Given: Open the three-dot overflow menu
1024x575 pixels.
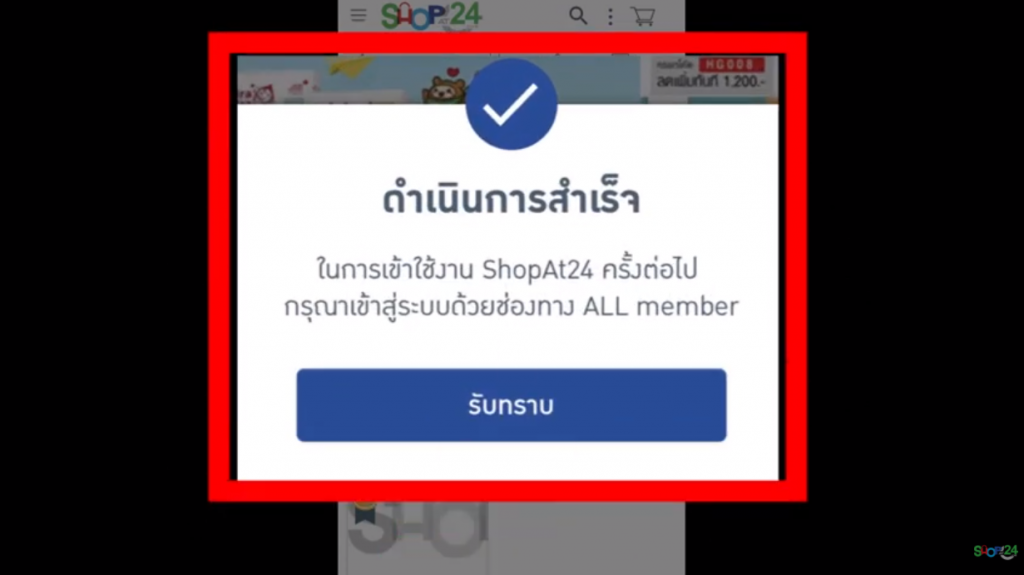Looking at the screenshot, I should pos(610,16).
